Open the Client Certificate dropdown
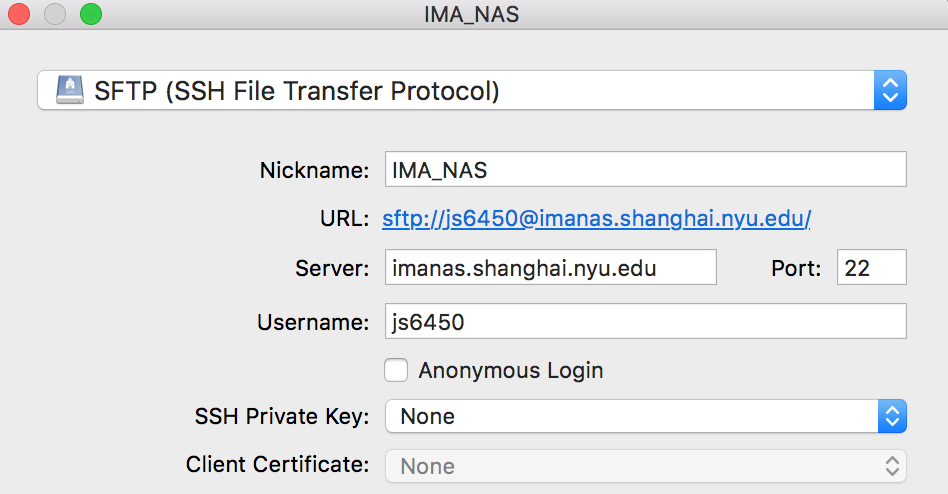 pos(645,466)
